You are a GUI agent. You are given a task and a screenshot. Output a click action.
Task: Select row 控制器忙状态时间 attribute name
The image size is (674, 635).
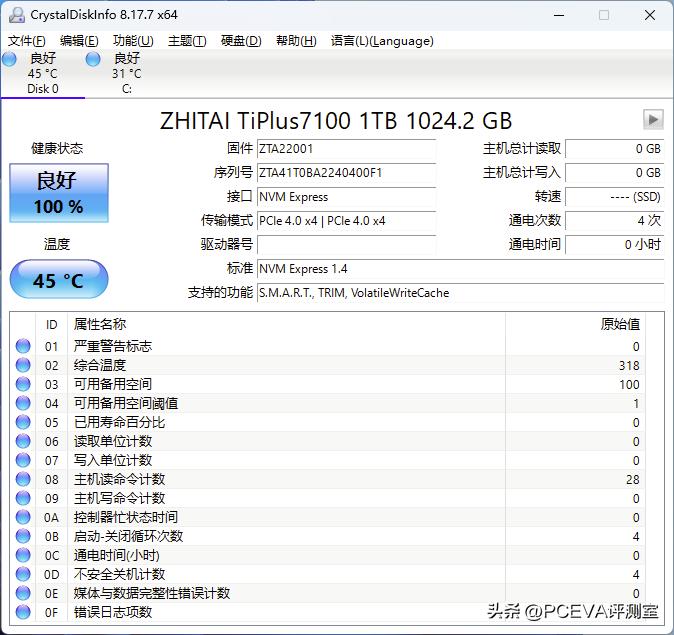(126, 517)
